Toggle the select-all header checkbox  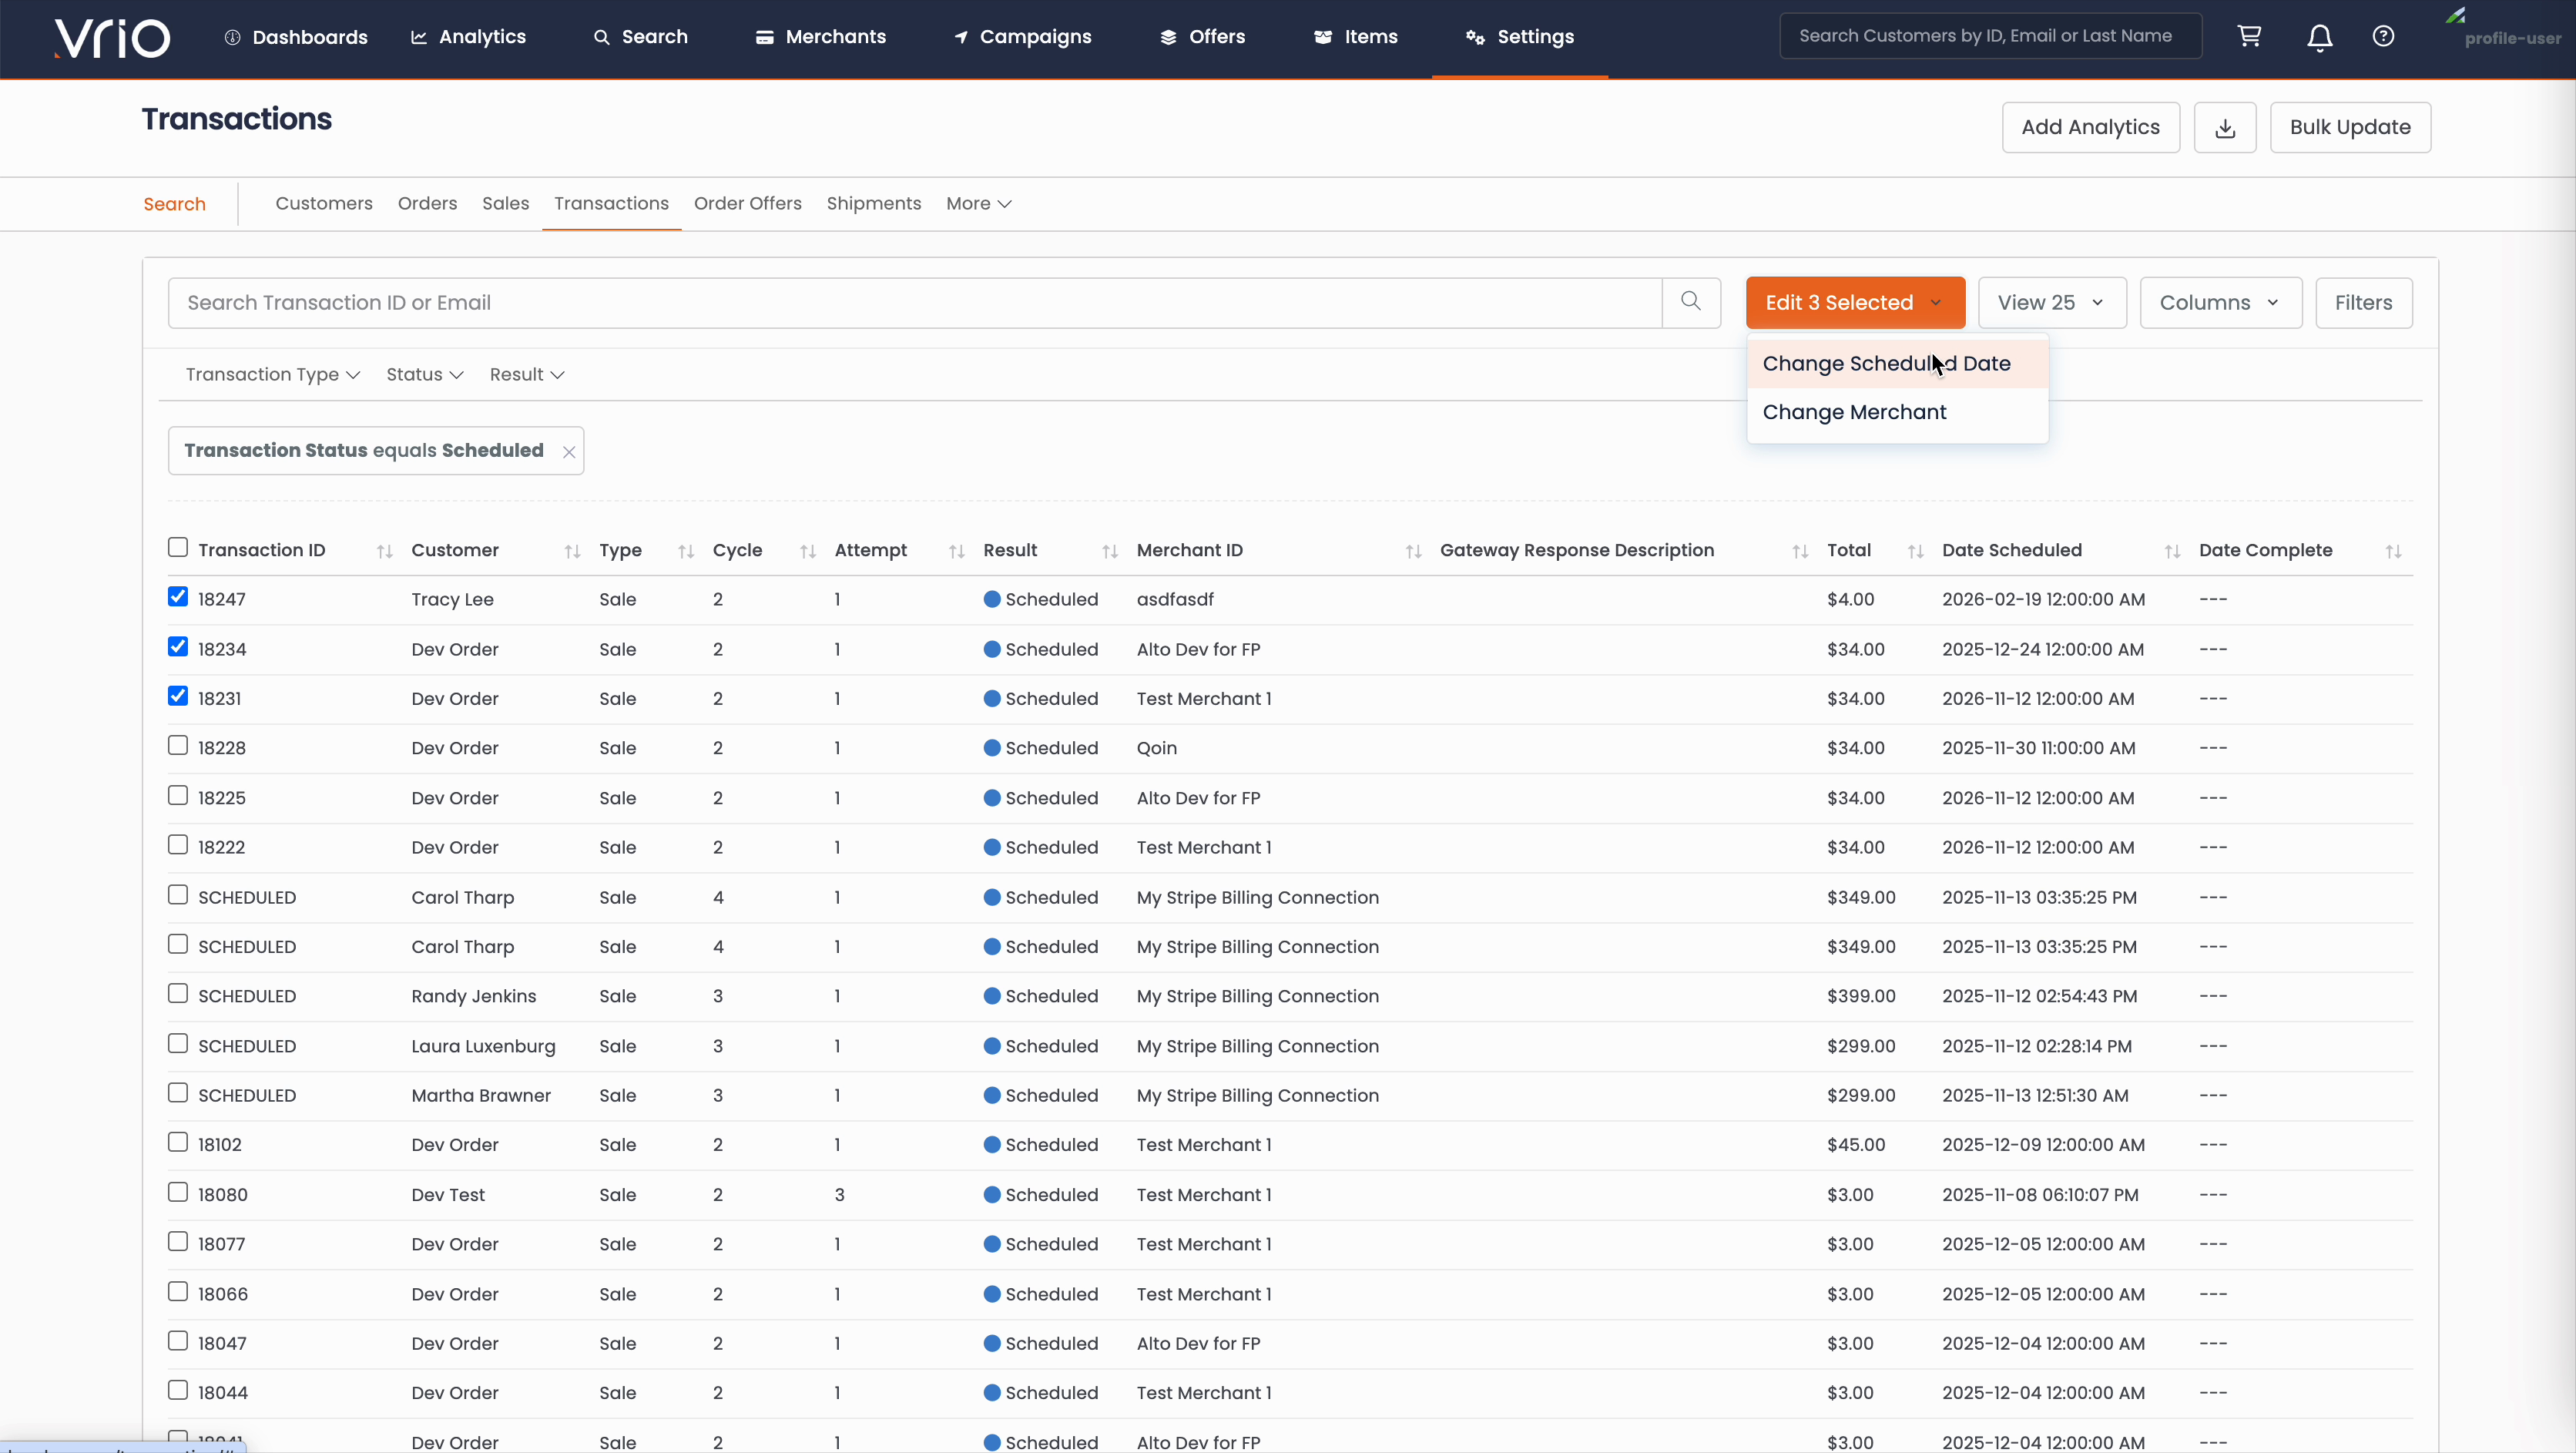click(x=178, y=548)
